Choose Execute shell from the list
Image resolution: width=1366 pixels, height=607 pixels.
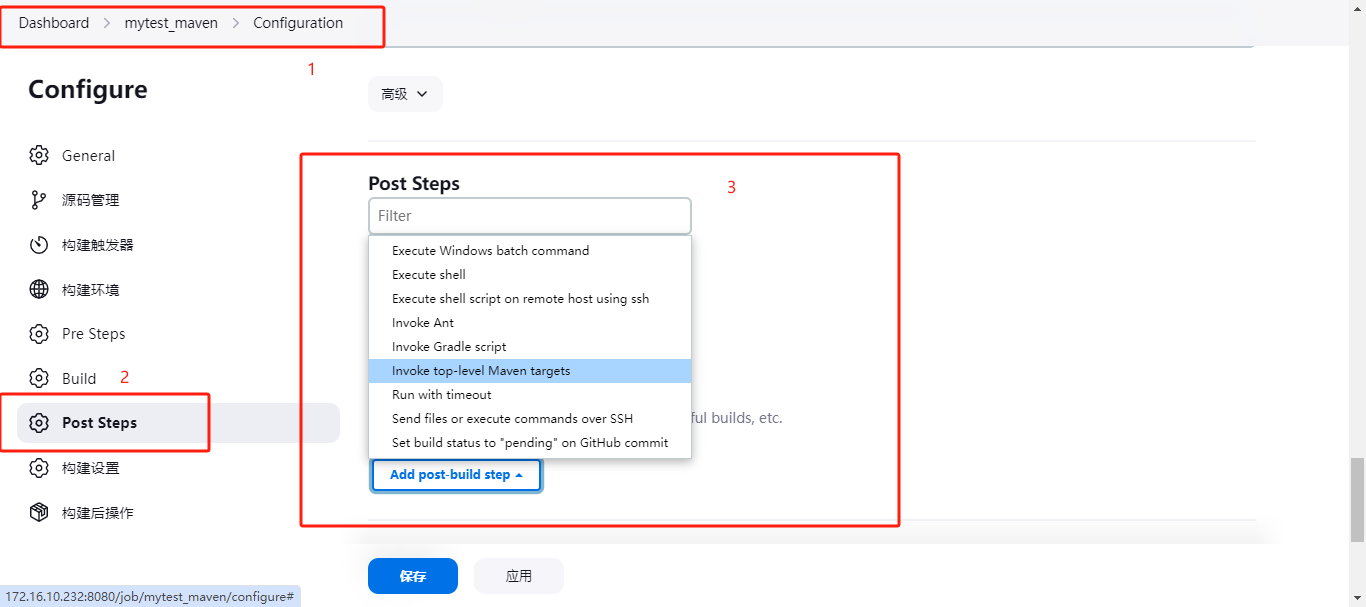tap(429, 275)
